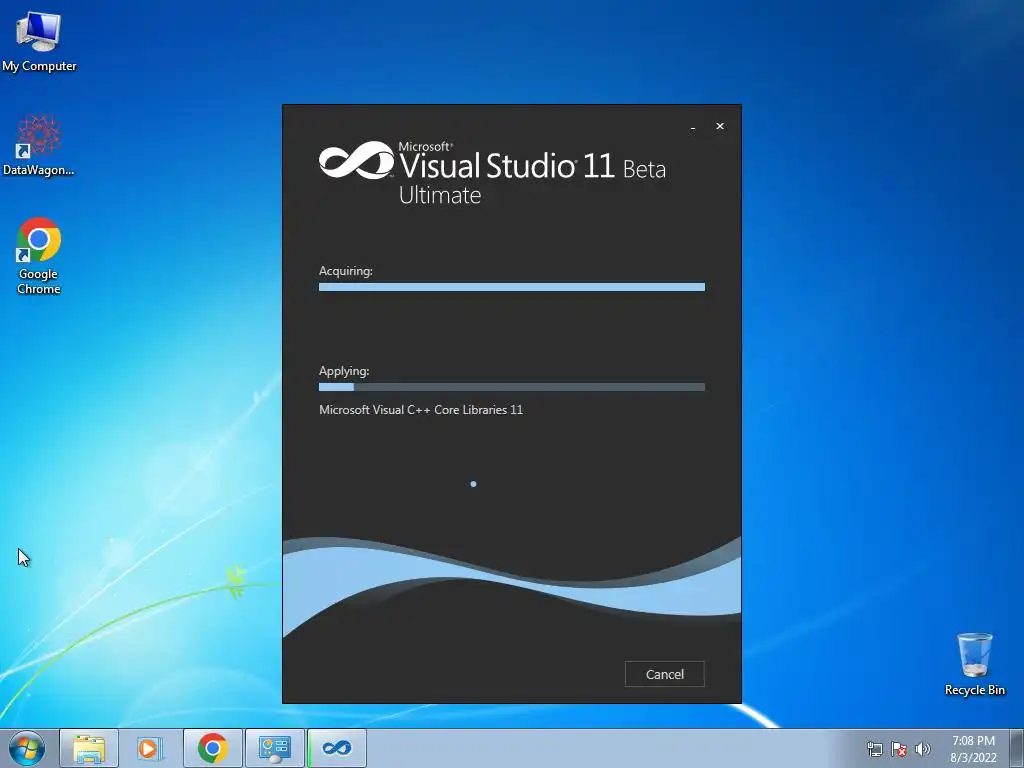Select the Microsoft Visual C++ Core Libraries text
1024x768 pixels.
[421, 410]
